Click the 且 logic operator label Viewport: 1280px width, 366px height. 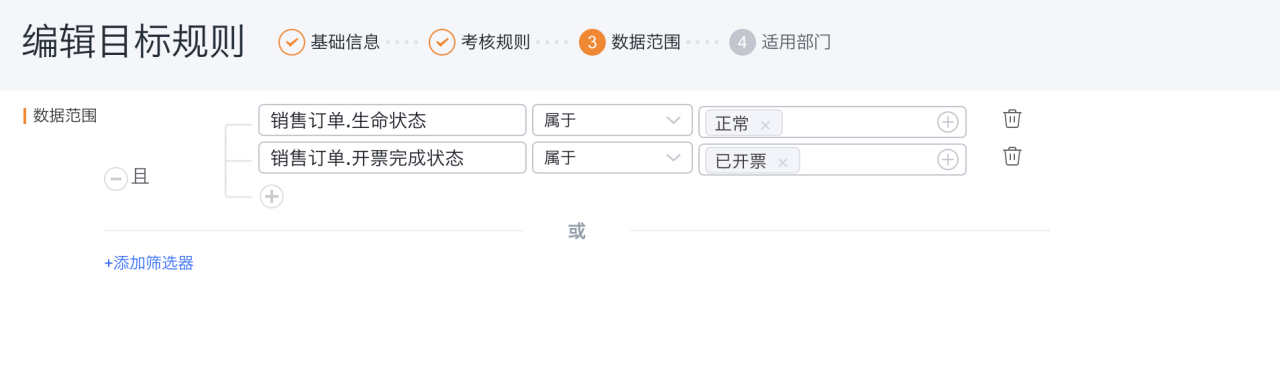[x=141, y=178]
